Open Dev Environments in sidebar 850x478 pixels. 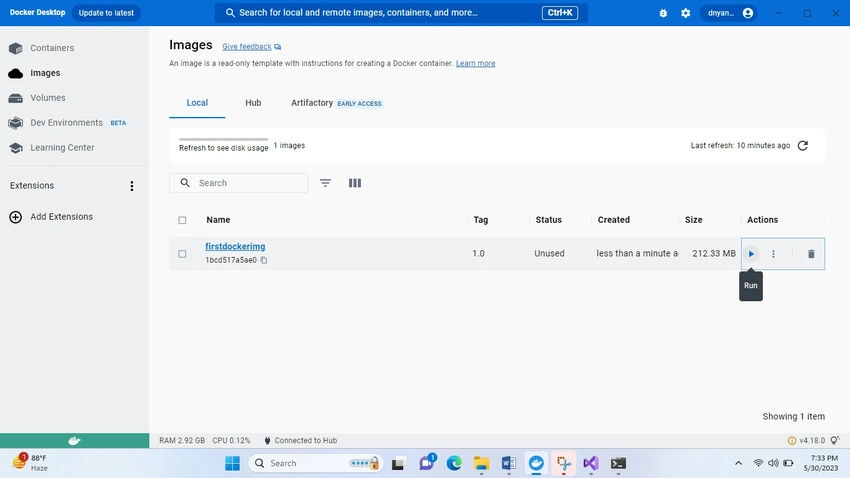click(x=68, y=123)
